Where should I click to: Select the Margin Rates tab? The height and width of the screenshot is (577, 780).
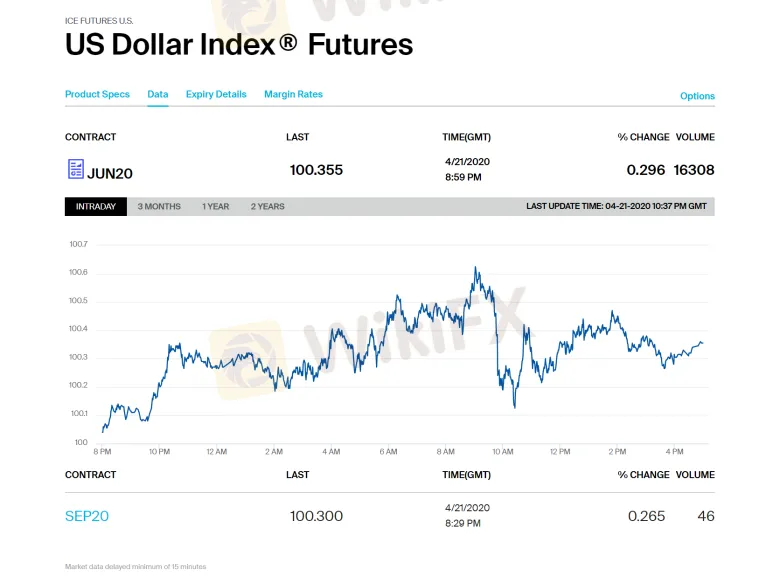click(x=293, y=94)
